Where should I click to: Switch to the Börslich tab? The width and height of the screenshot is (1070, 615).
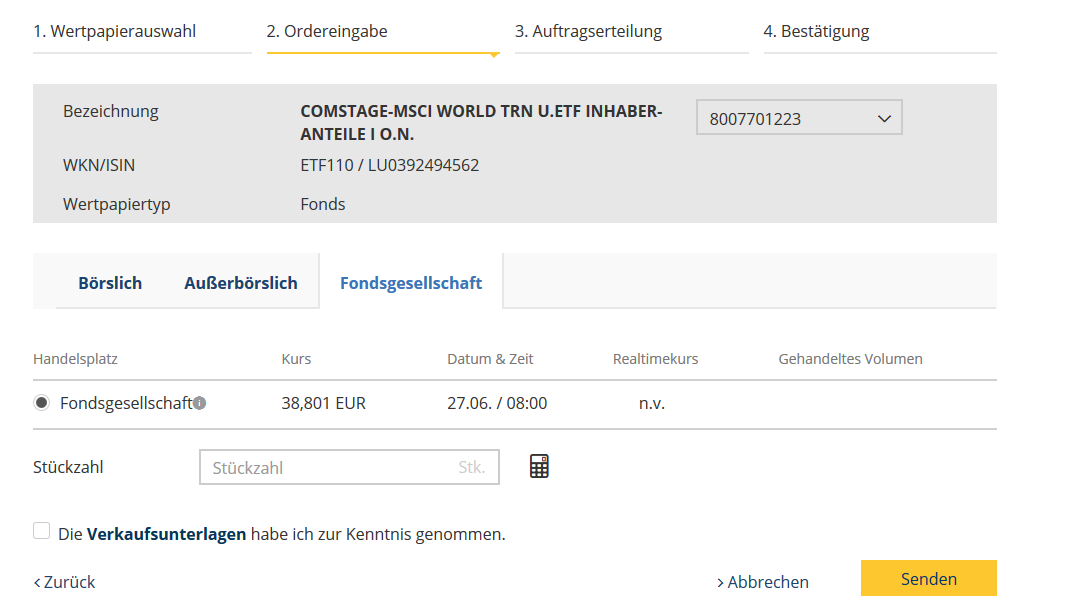(x=110, y=283)
